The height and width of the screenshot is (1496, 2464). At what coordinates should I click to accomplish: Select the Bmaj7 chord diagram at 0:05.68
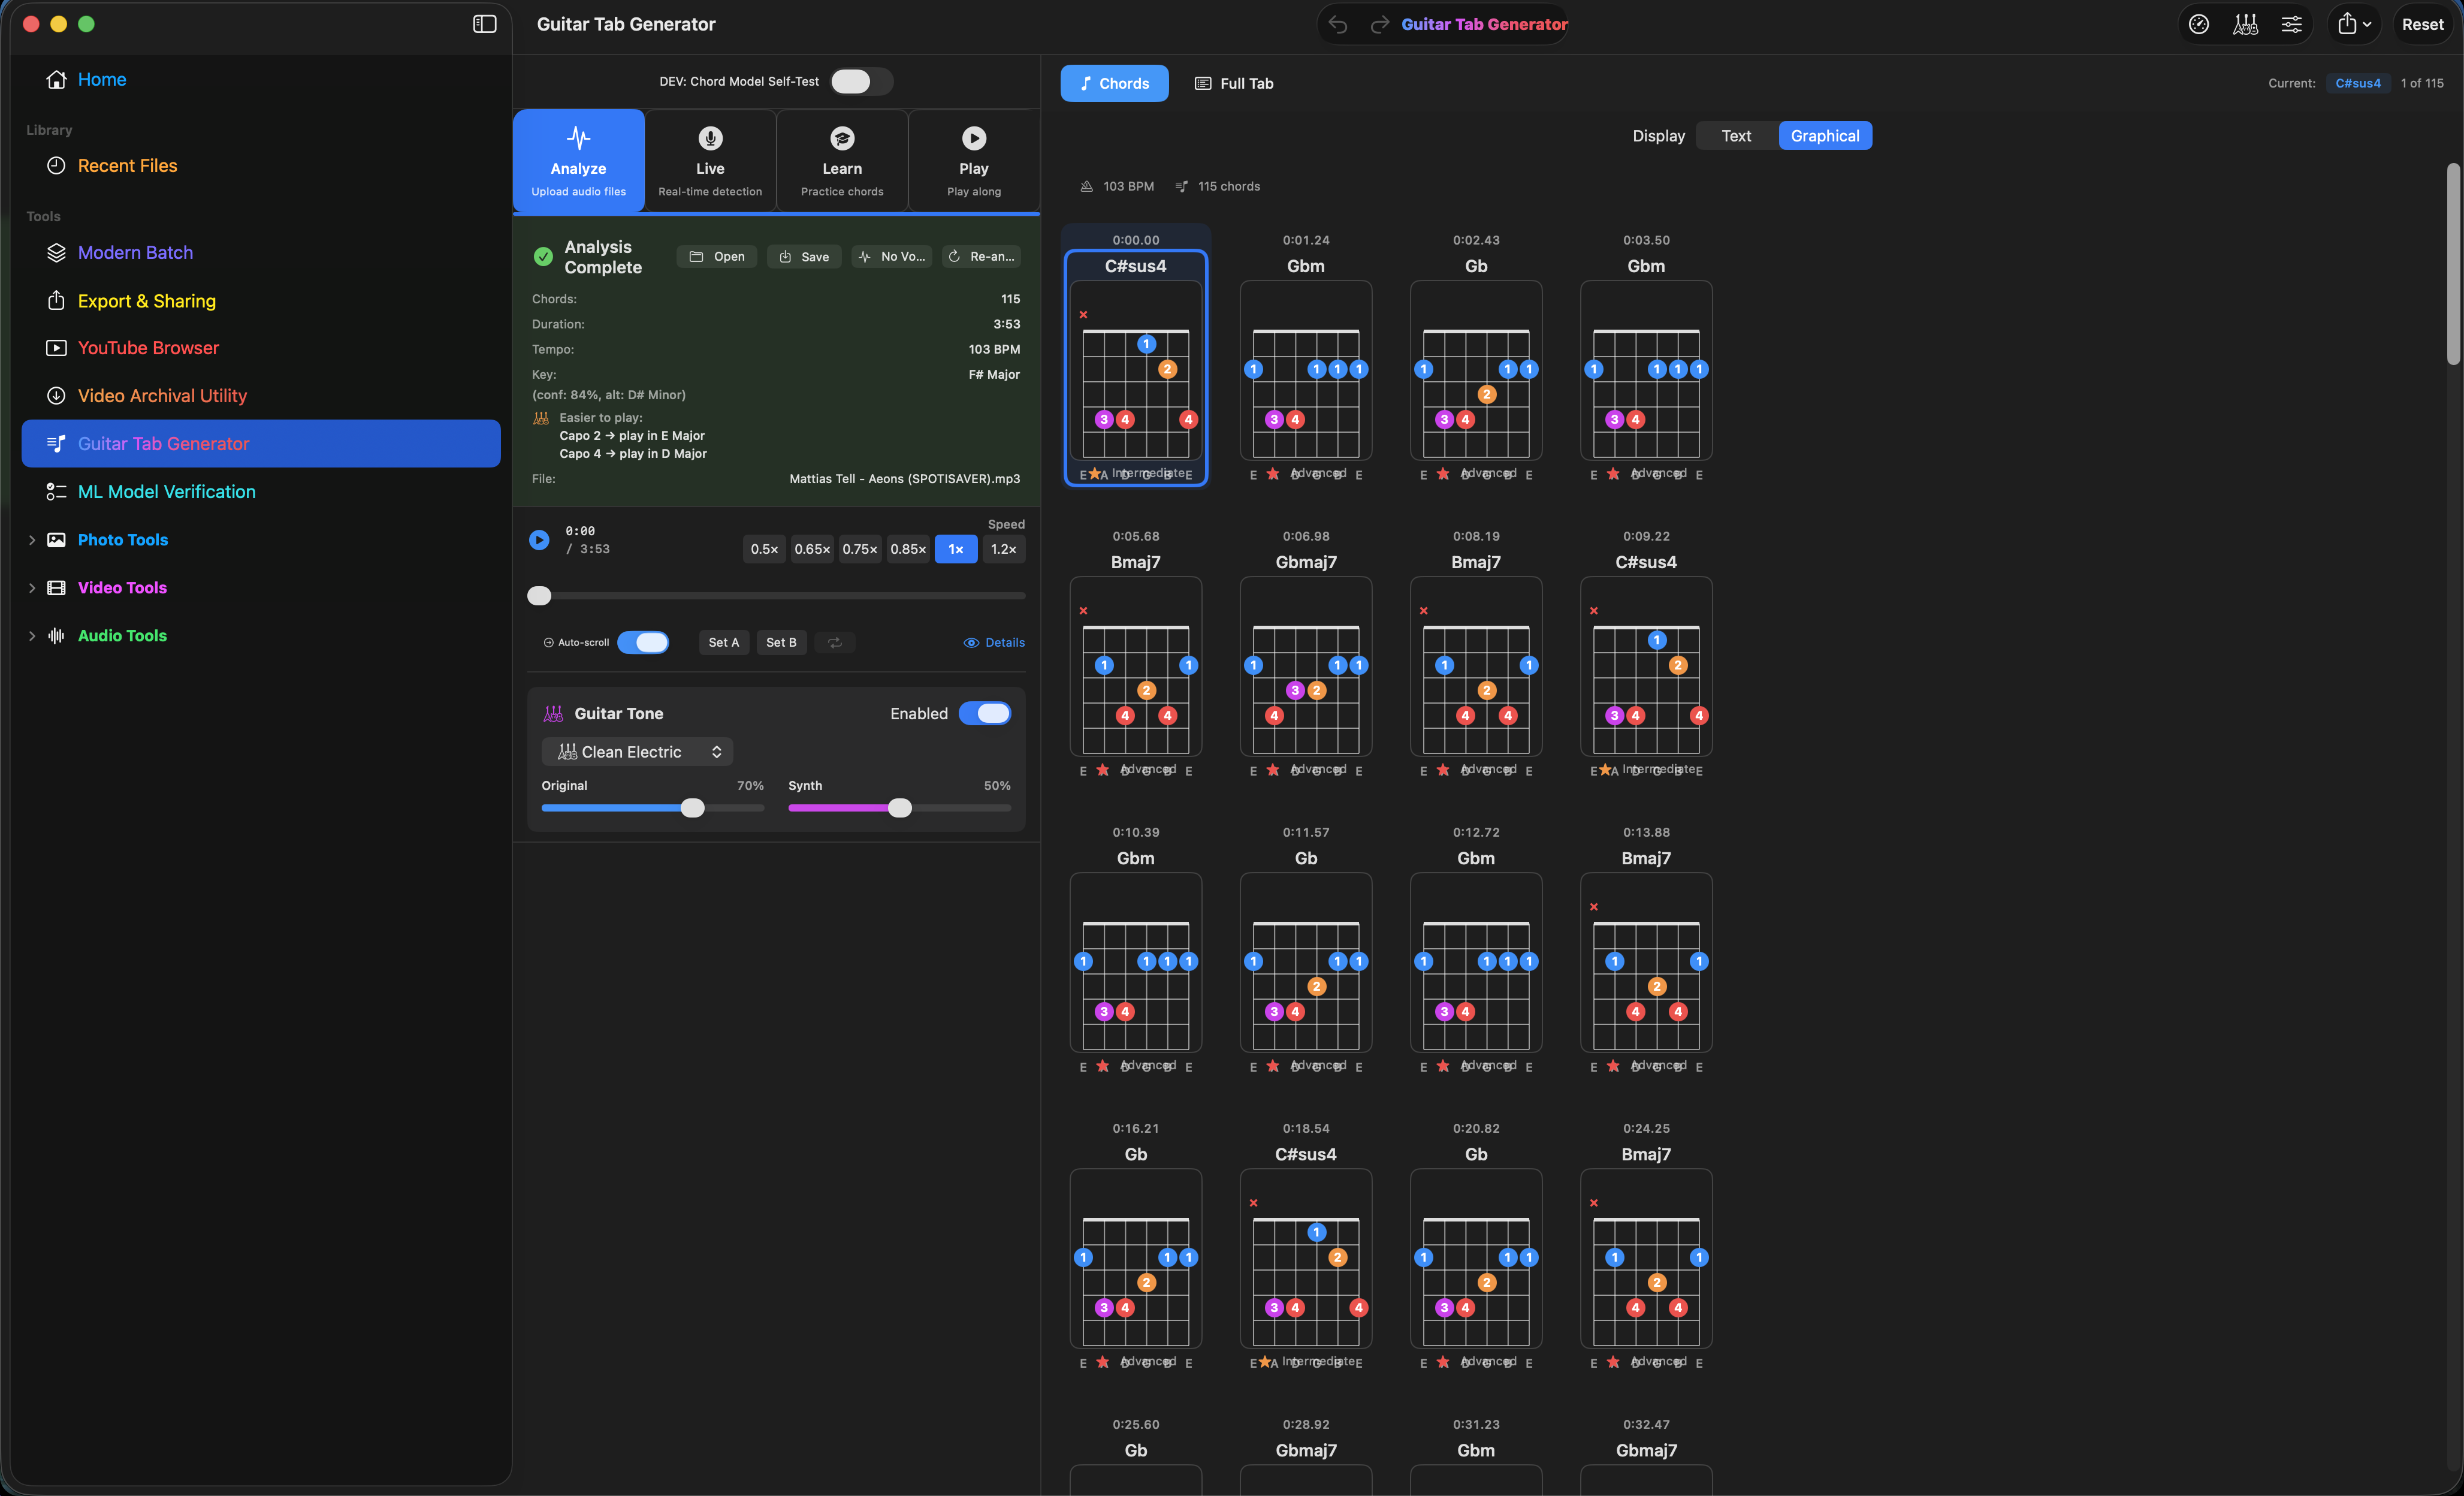click(x=1136, y=666)
